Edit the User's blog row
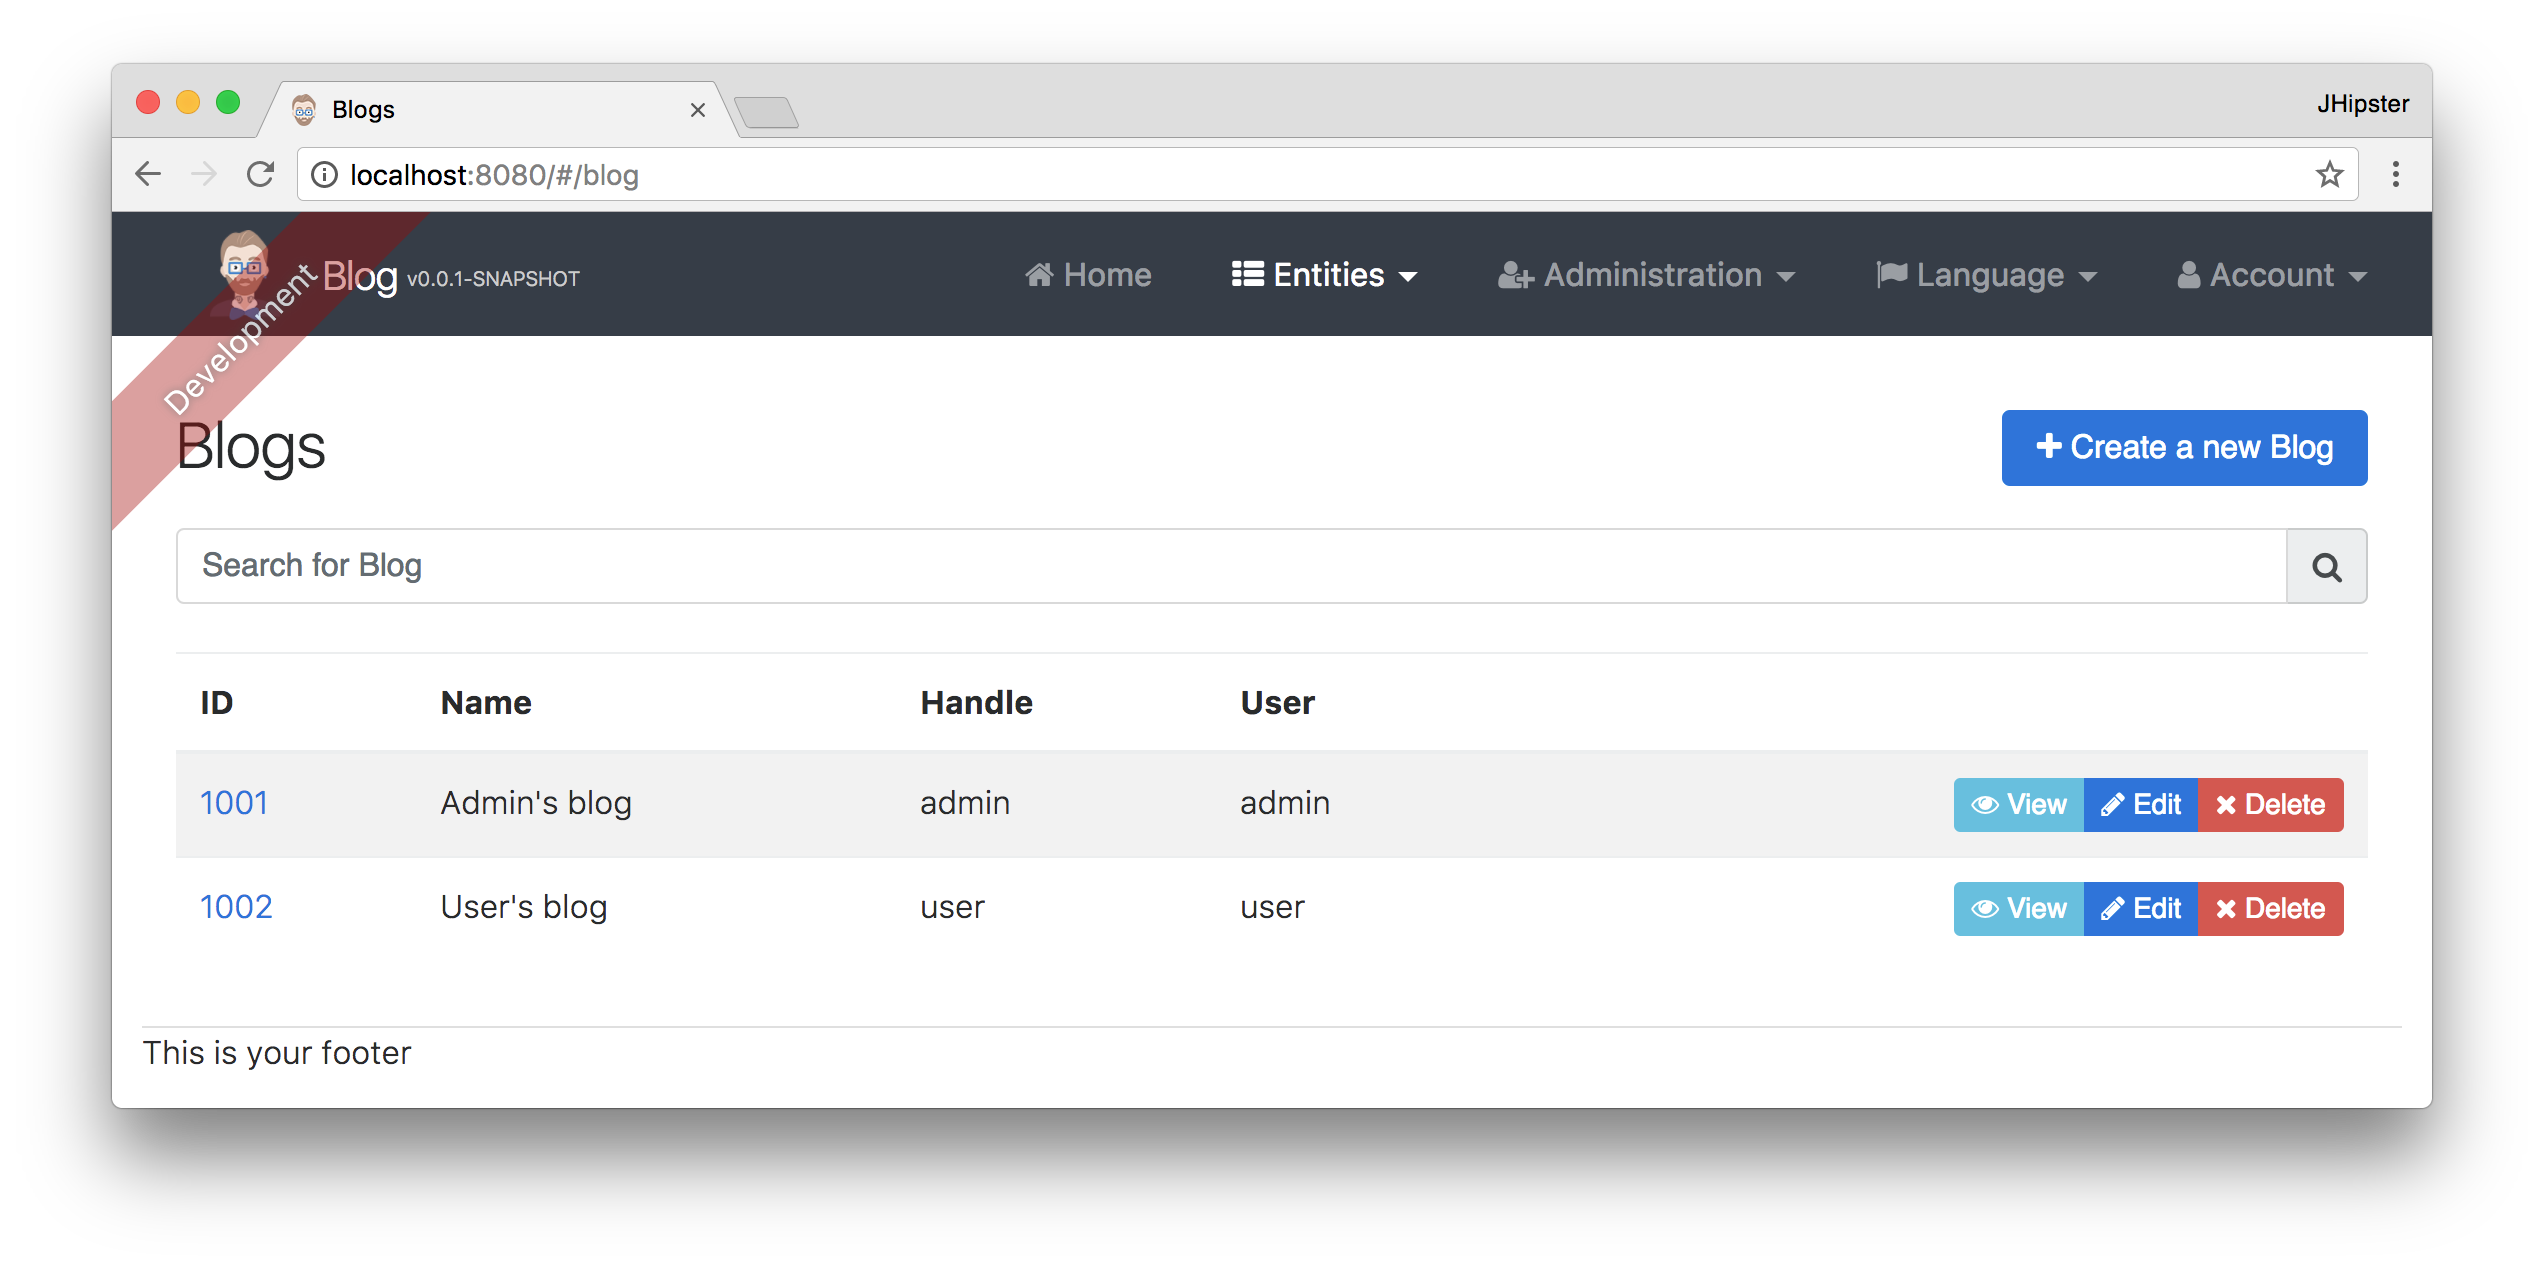Viewport: 2544px width, 1268px height. (2140, 909)
